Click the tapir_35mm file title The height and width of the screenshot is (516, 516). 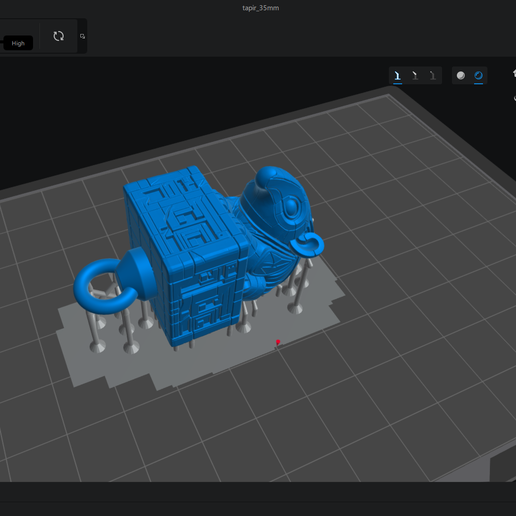click(260, 8)
